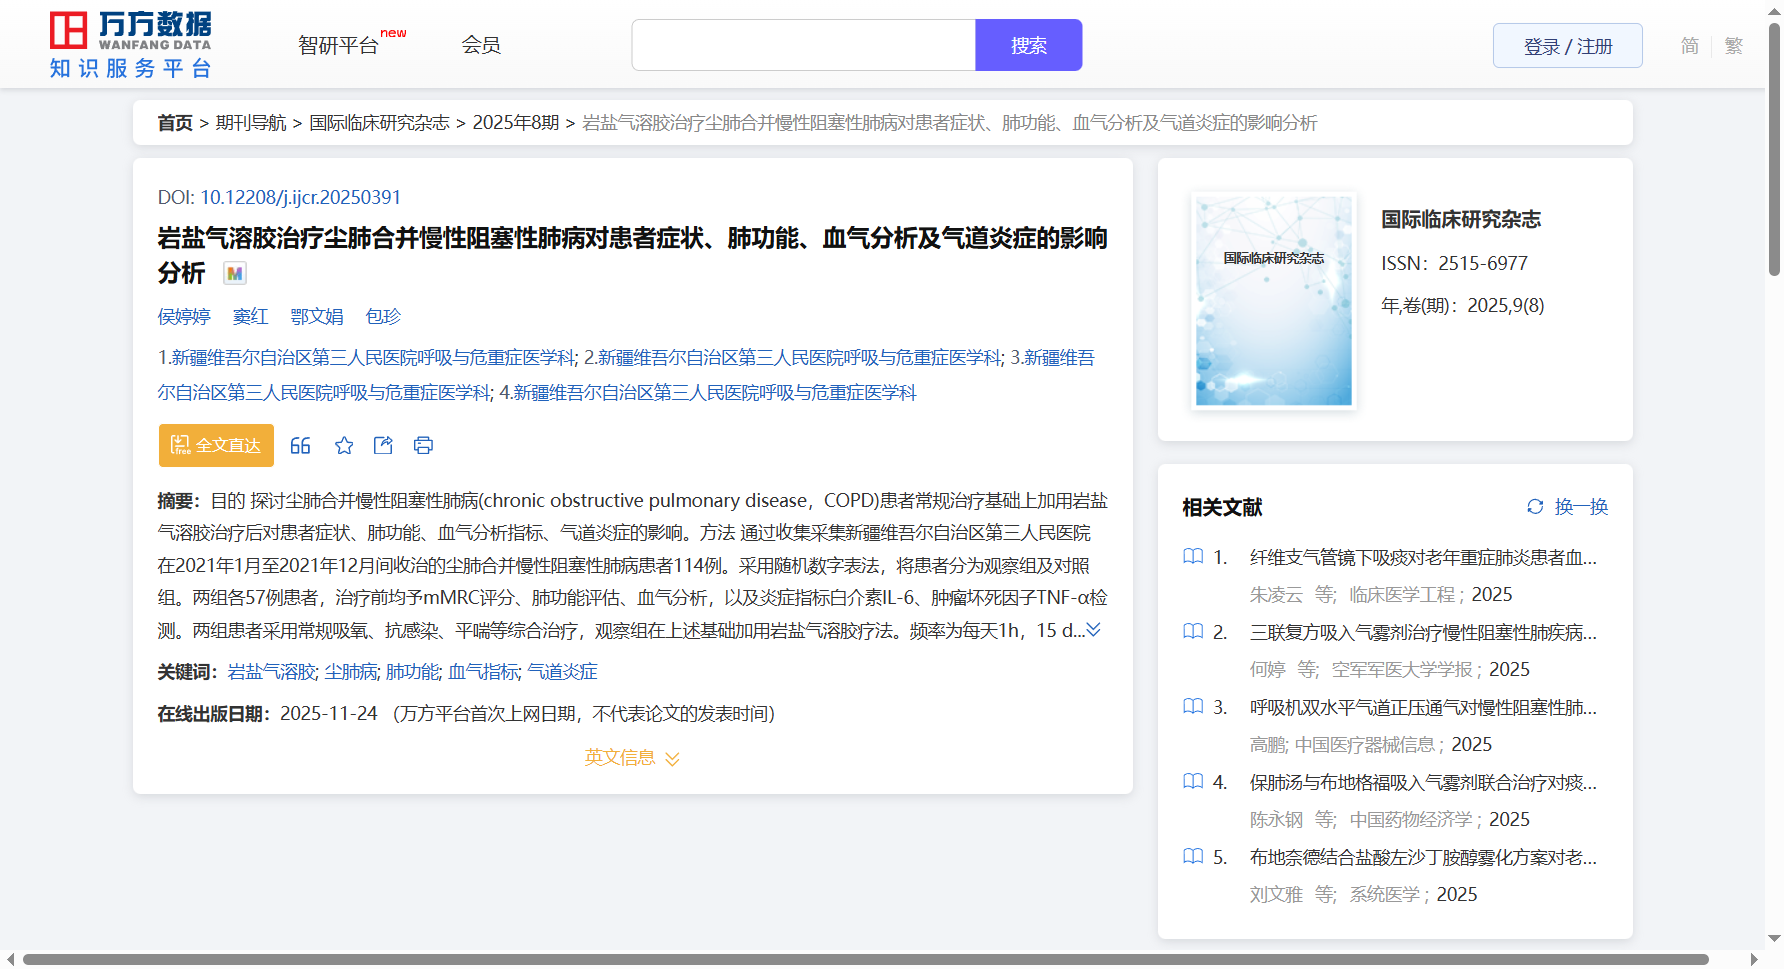Switch to traditional Chinese 繁

pos(1734,46)
